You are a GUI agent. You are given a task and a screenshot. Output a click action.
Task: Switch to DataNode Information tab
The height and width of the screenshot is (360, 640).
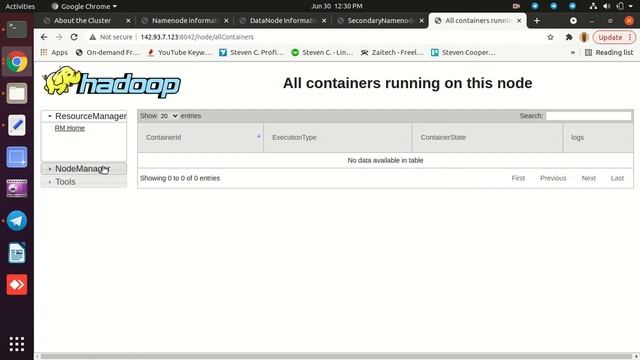point(282,20)
